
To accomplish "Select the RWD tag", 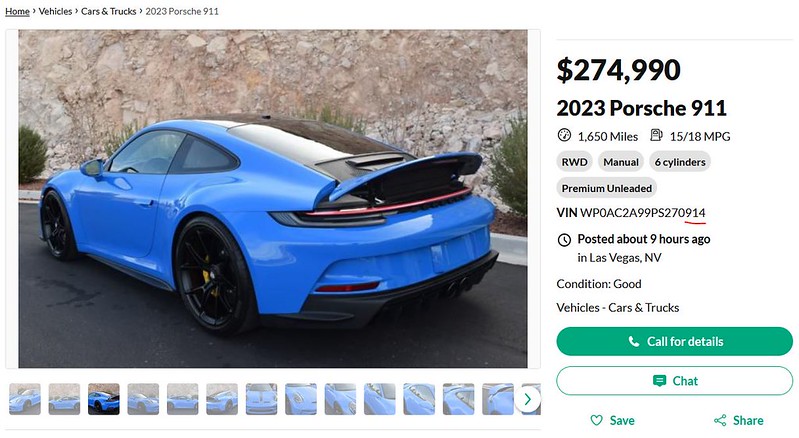I will (x=574, y=162).
